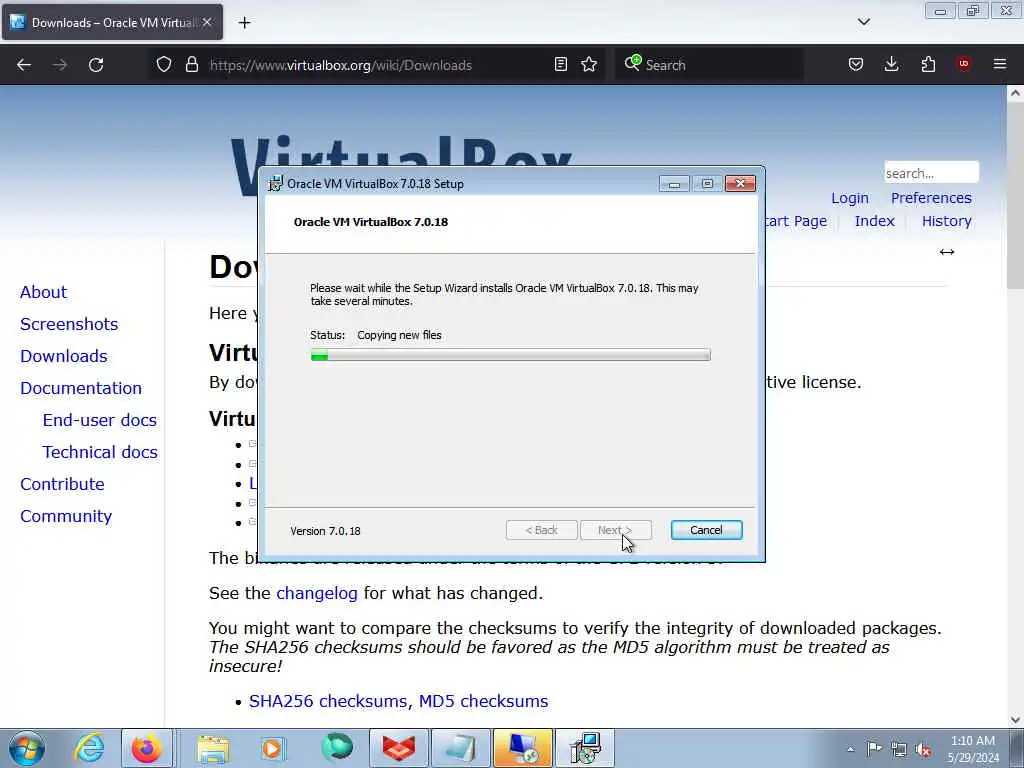1024x768 pixels.
Task: Focus the Firefox Search box
Action: tap(709, 65)
